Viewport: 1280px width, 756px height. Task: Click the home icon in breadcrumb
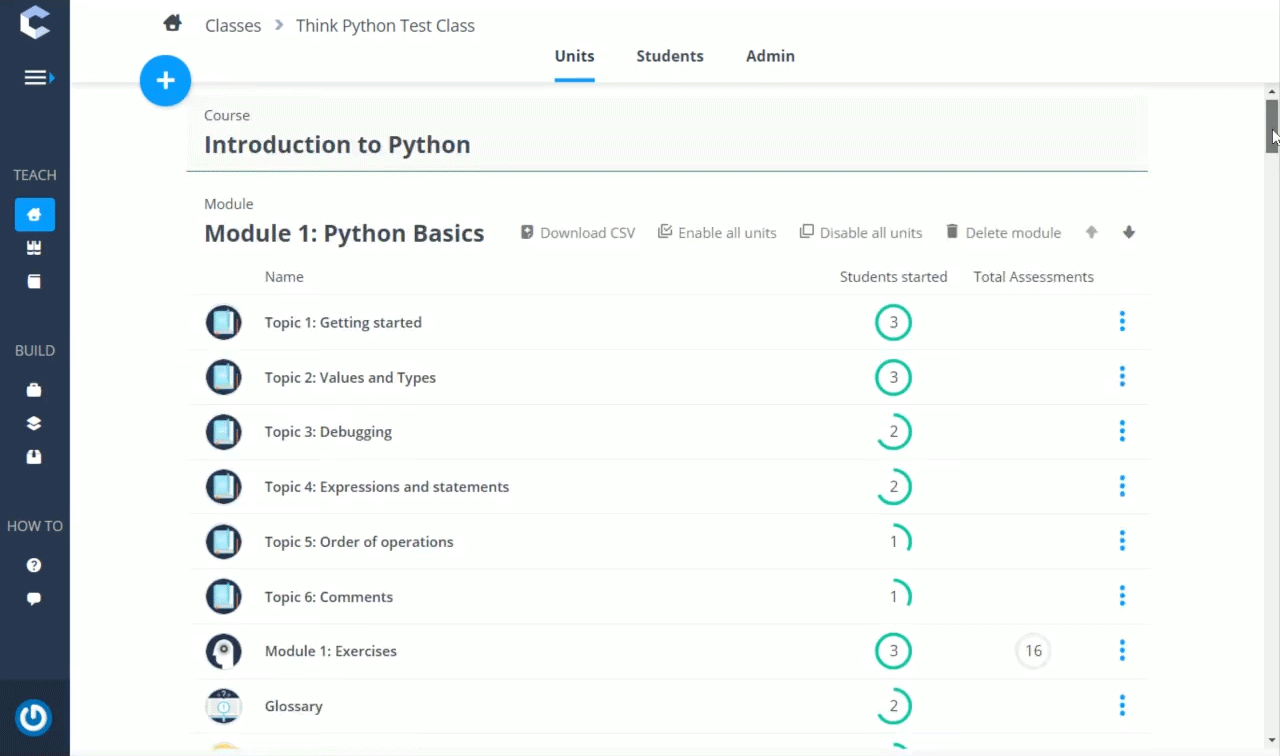coord(173,24)
